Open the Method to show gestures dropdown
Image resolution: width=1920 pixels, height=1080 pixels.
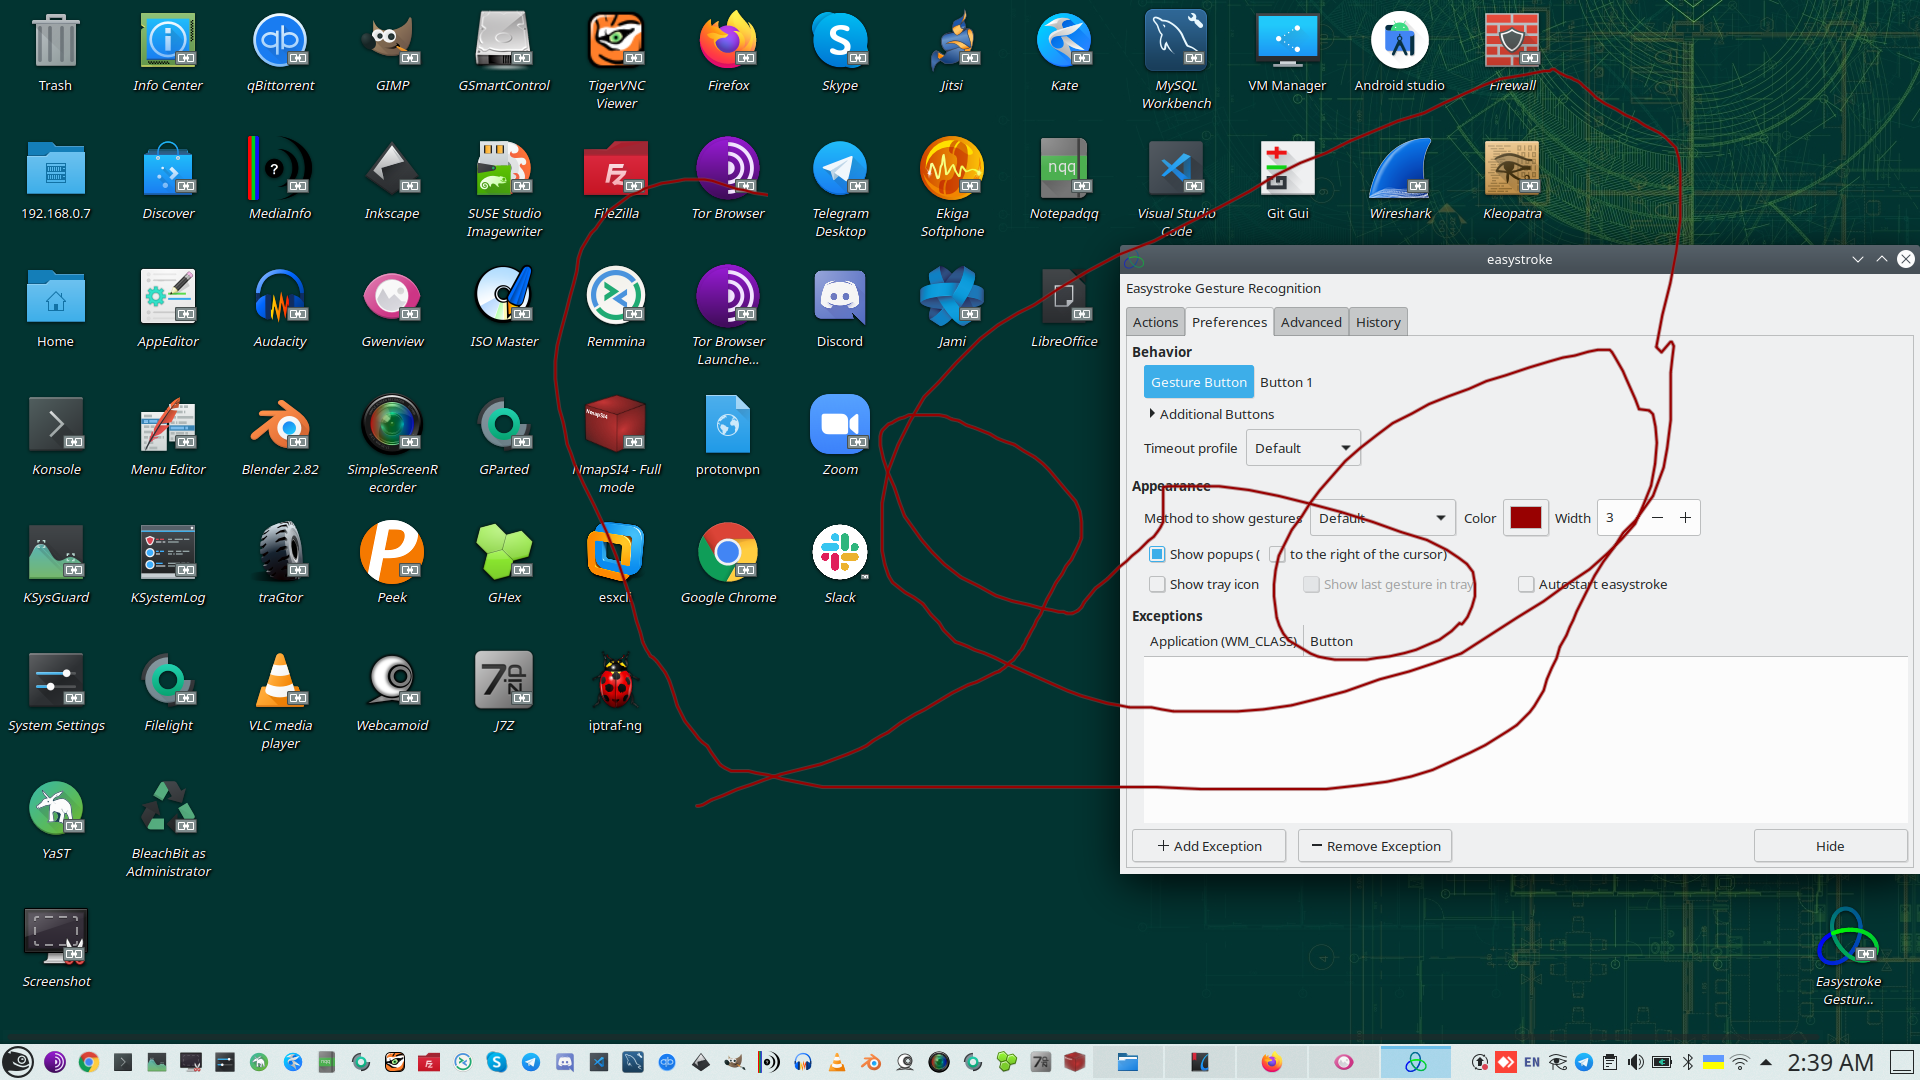coord(1382,518)
